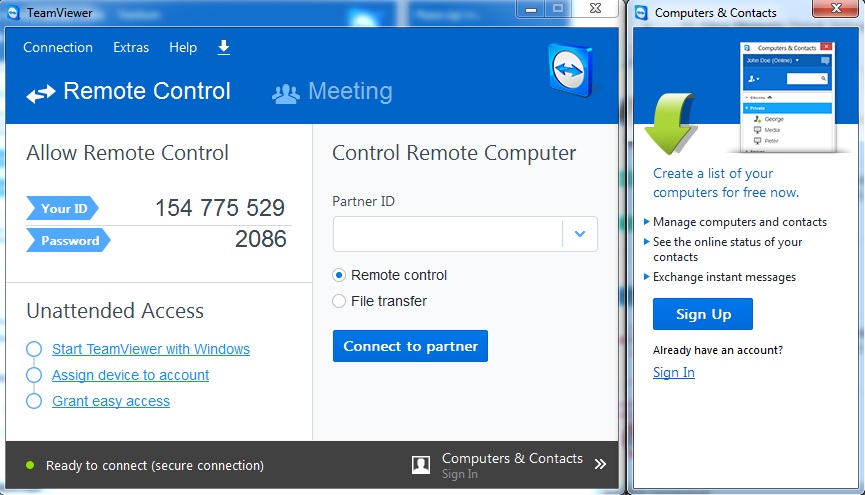Image resolution: width=865 pixels, height=495 pixels.
Task: Open the Connection menu
Action: 58,47
